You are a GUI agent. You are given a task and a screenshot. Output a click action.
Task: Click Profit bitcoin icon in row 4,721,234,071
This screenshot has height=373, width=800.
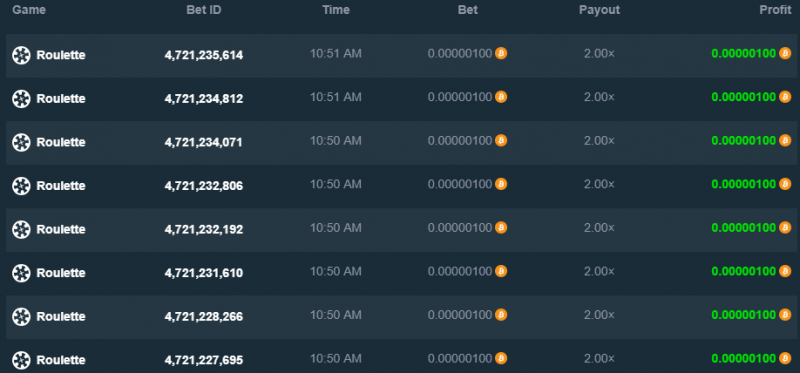(x=785, y=140)
